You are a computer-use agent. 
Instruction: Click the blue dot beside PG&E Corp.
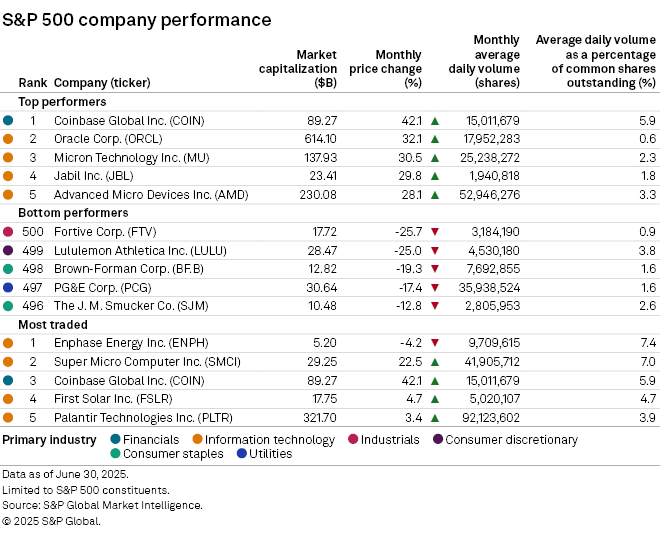[8, 287]
